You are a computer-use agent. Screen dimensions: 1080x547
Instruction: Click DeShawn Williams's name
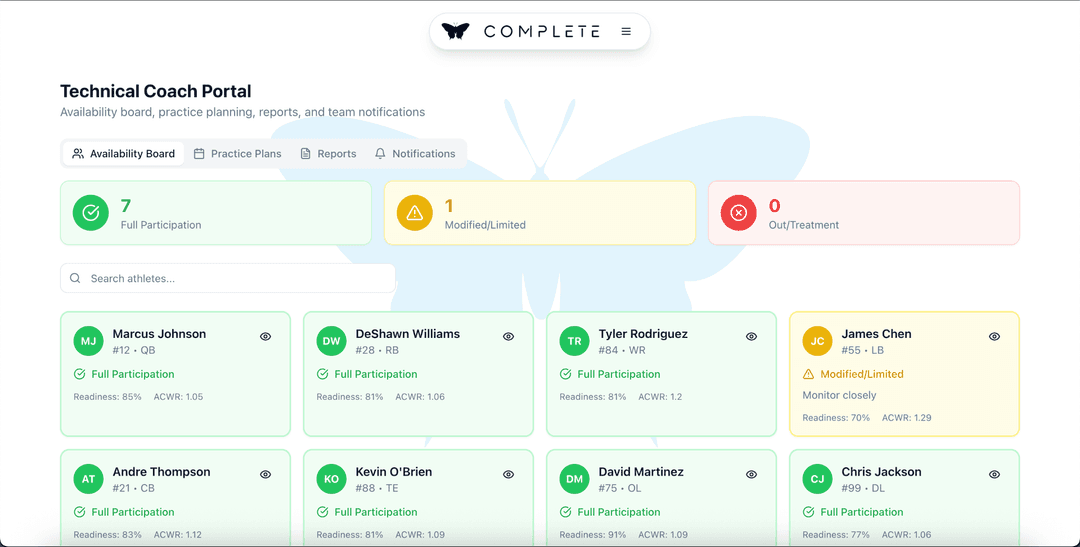pyautogui.click(x=408, y=333)
